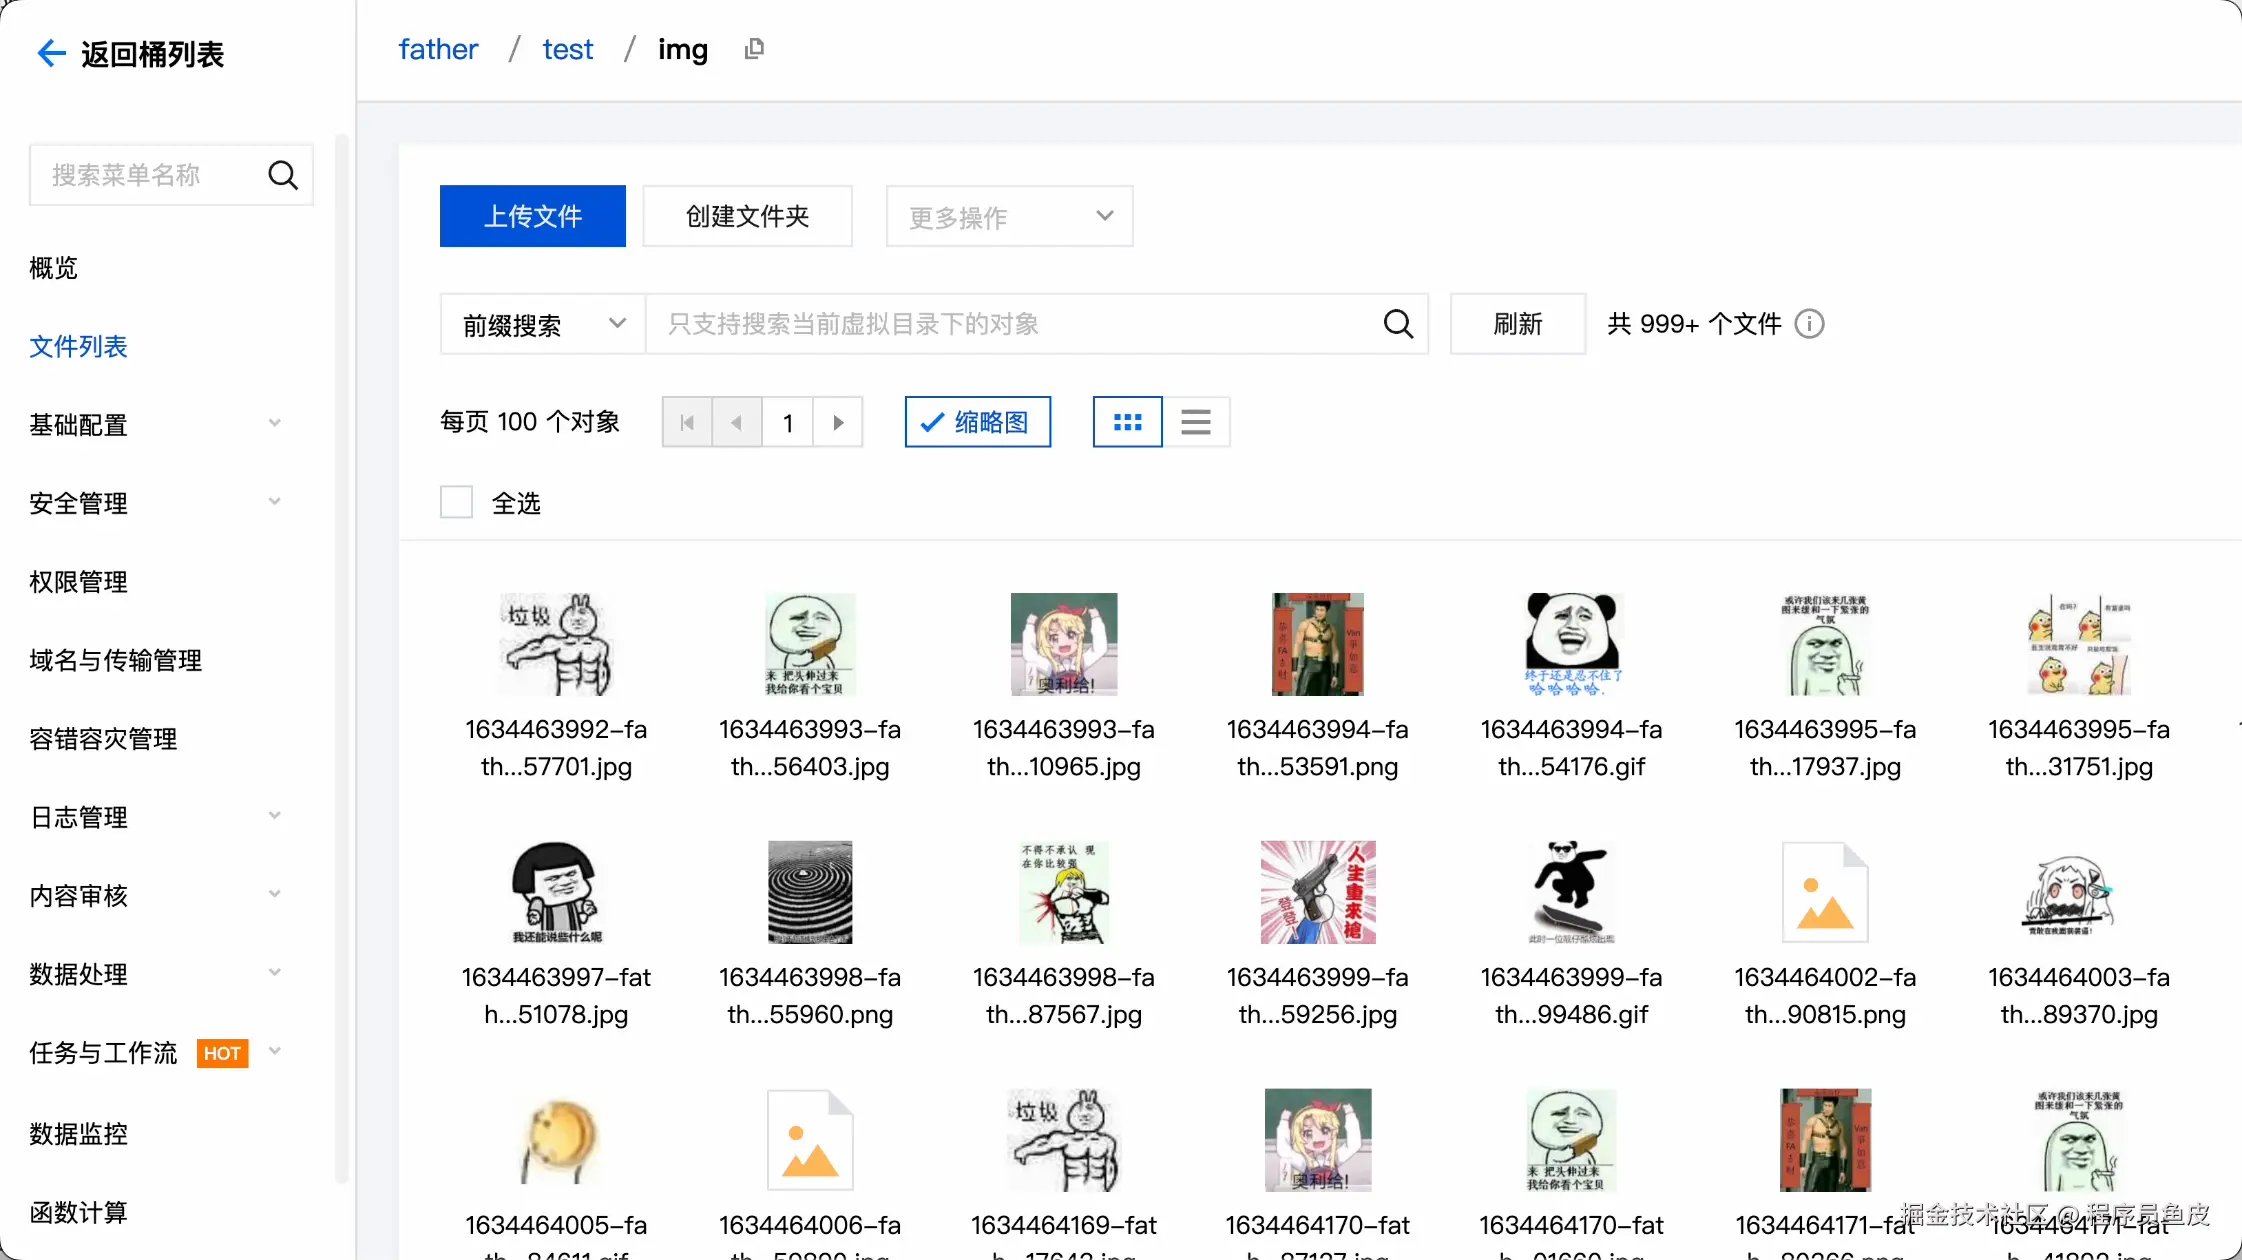Click the back arrow to bucket list
Viewport: 2242px width, 1260px height.
coord(51,53)
